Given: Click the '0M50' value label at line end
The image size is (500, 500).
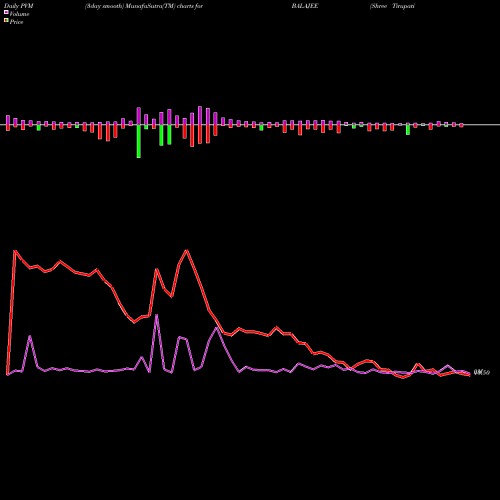Looking at the screenshot, I should (x=482, y=373).
